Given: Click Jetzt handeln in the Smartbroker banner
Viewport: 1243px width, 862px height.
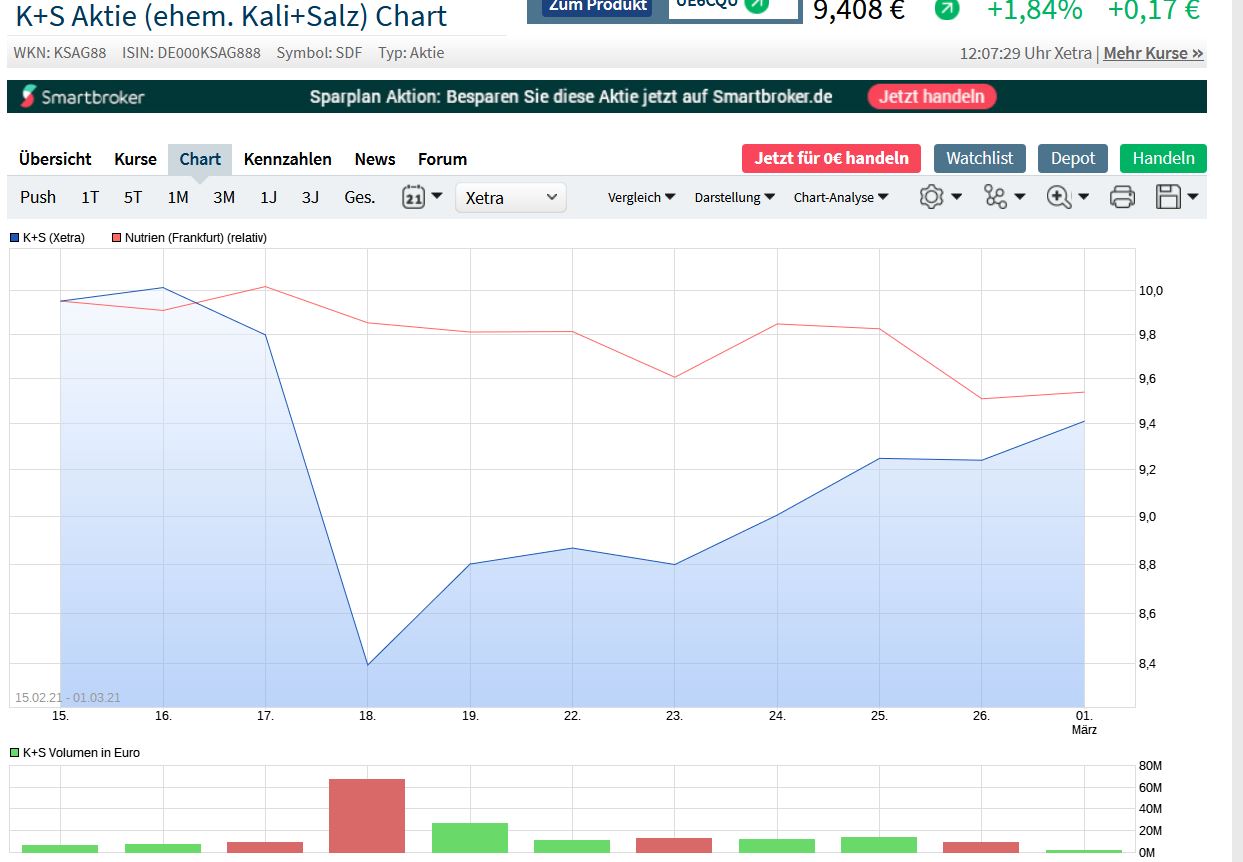Looking at the screenshot, I should click(932, 97).
